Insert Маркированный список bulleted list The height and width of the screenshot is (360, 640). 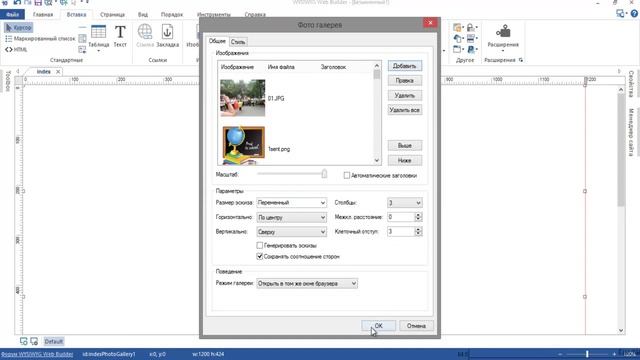point(40,39)
